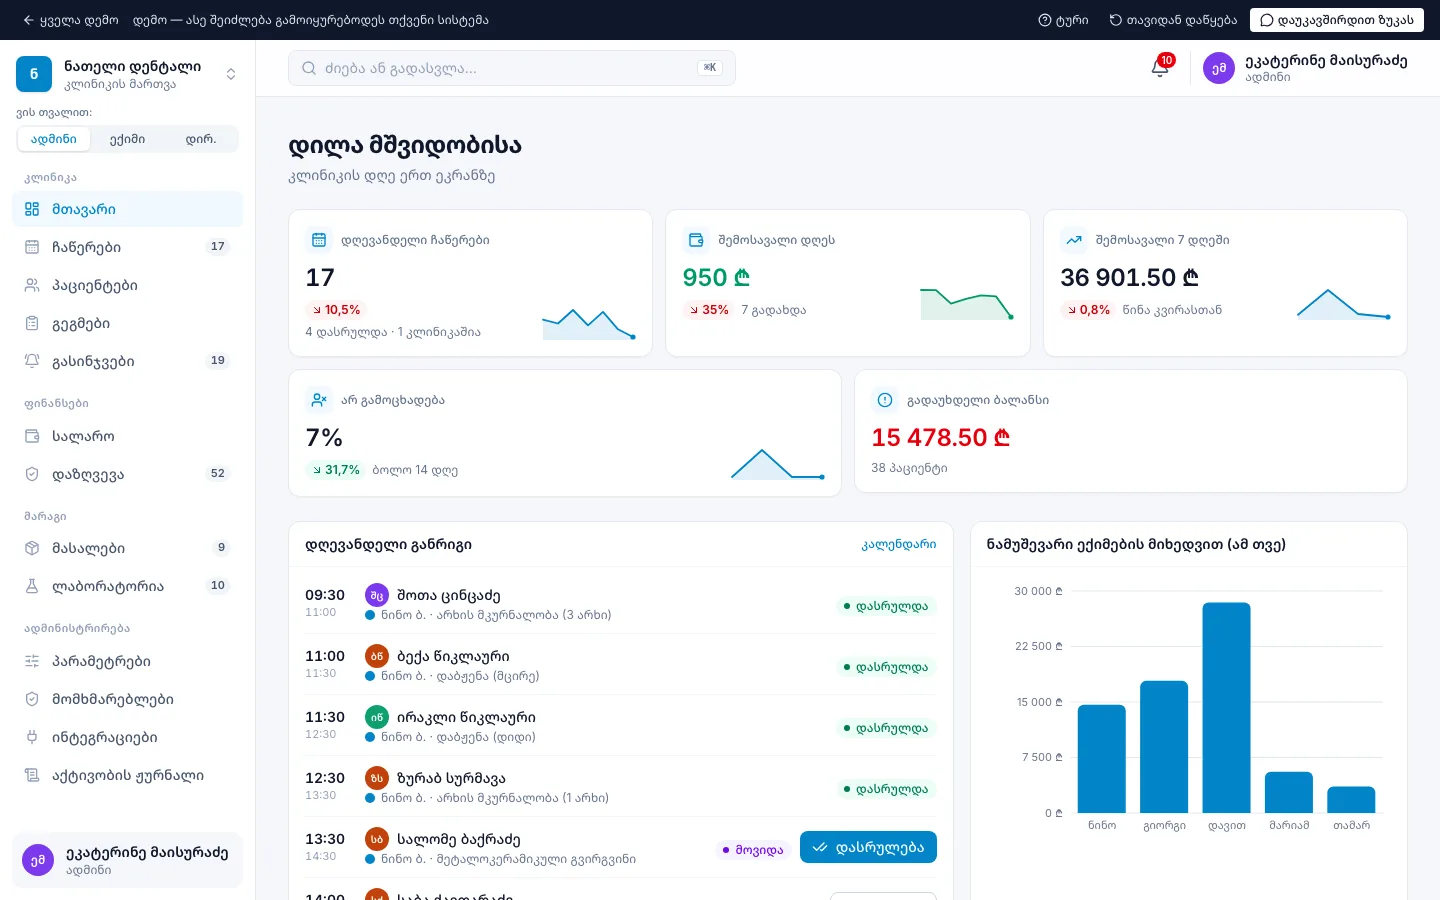
Task: Open the ეკატერინე მაისურაძე header user menu
Action: coord(1305,68)
